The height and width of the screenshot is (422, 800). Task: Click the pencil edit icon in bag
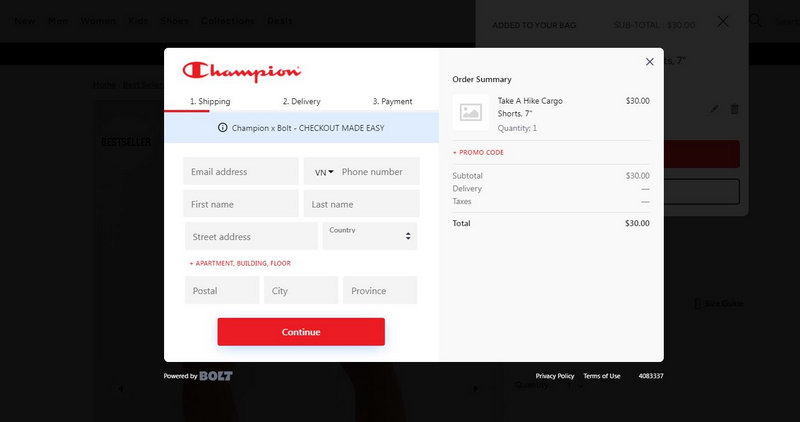(x=714, y=109)
